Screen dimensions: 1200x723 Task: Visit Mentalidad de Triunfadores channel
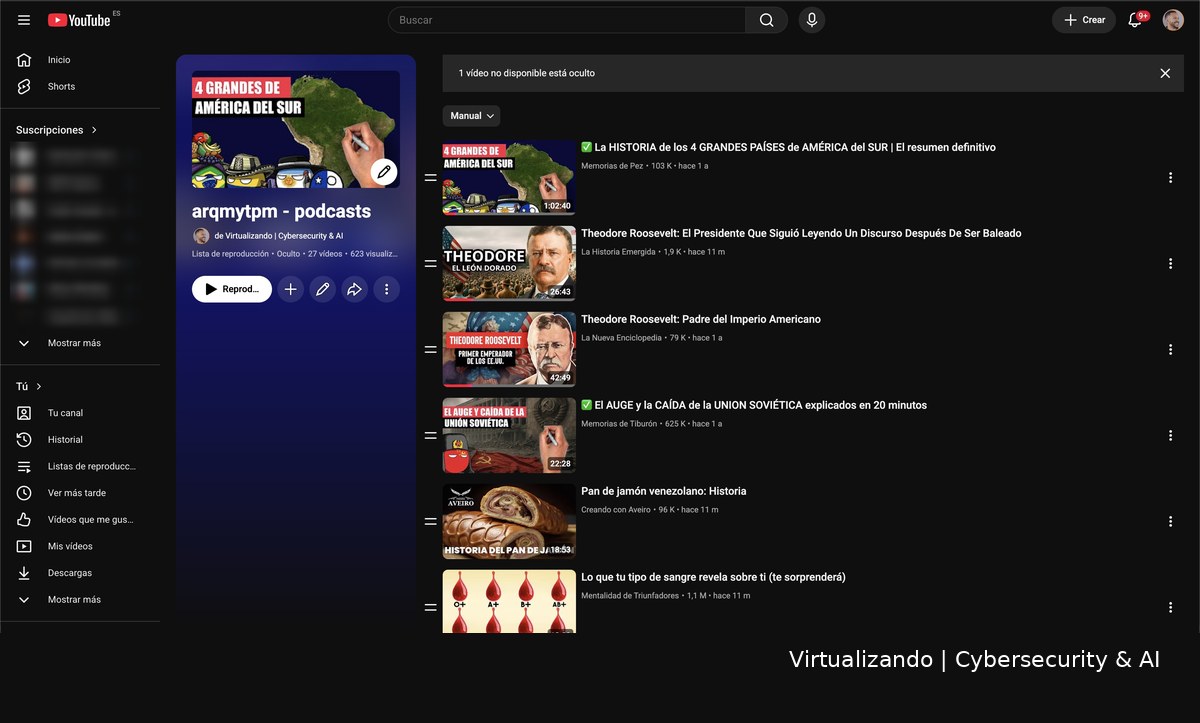coord(630,596)
